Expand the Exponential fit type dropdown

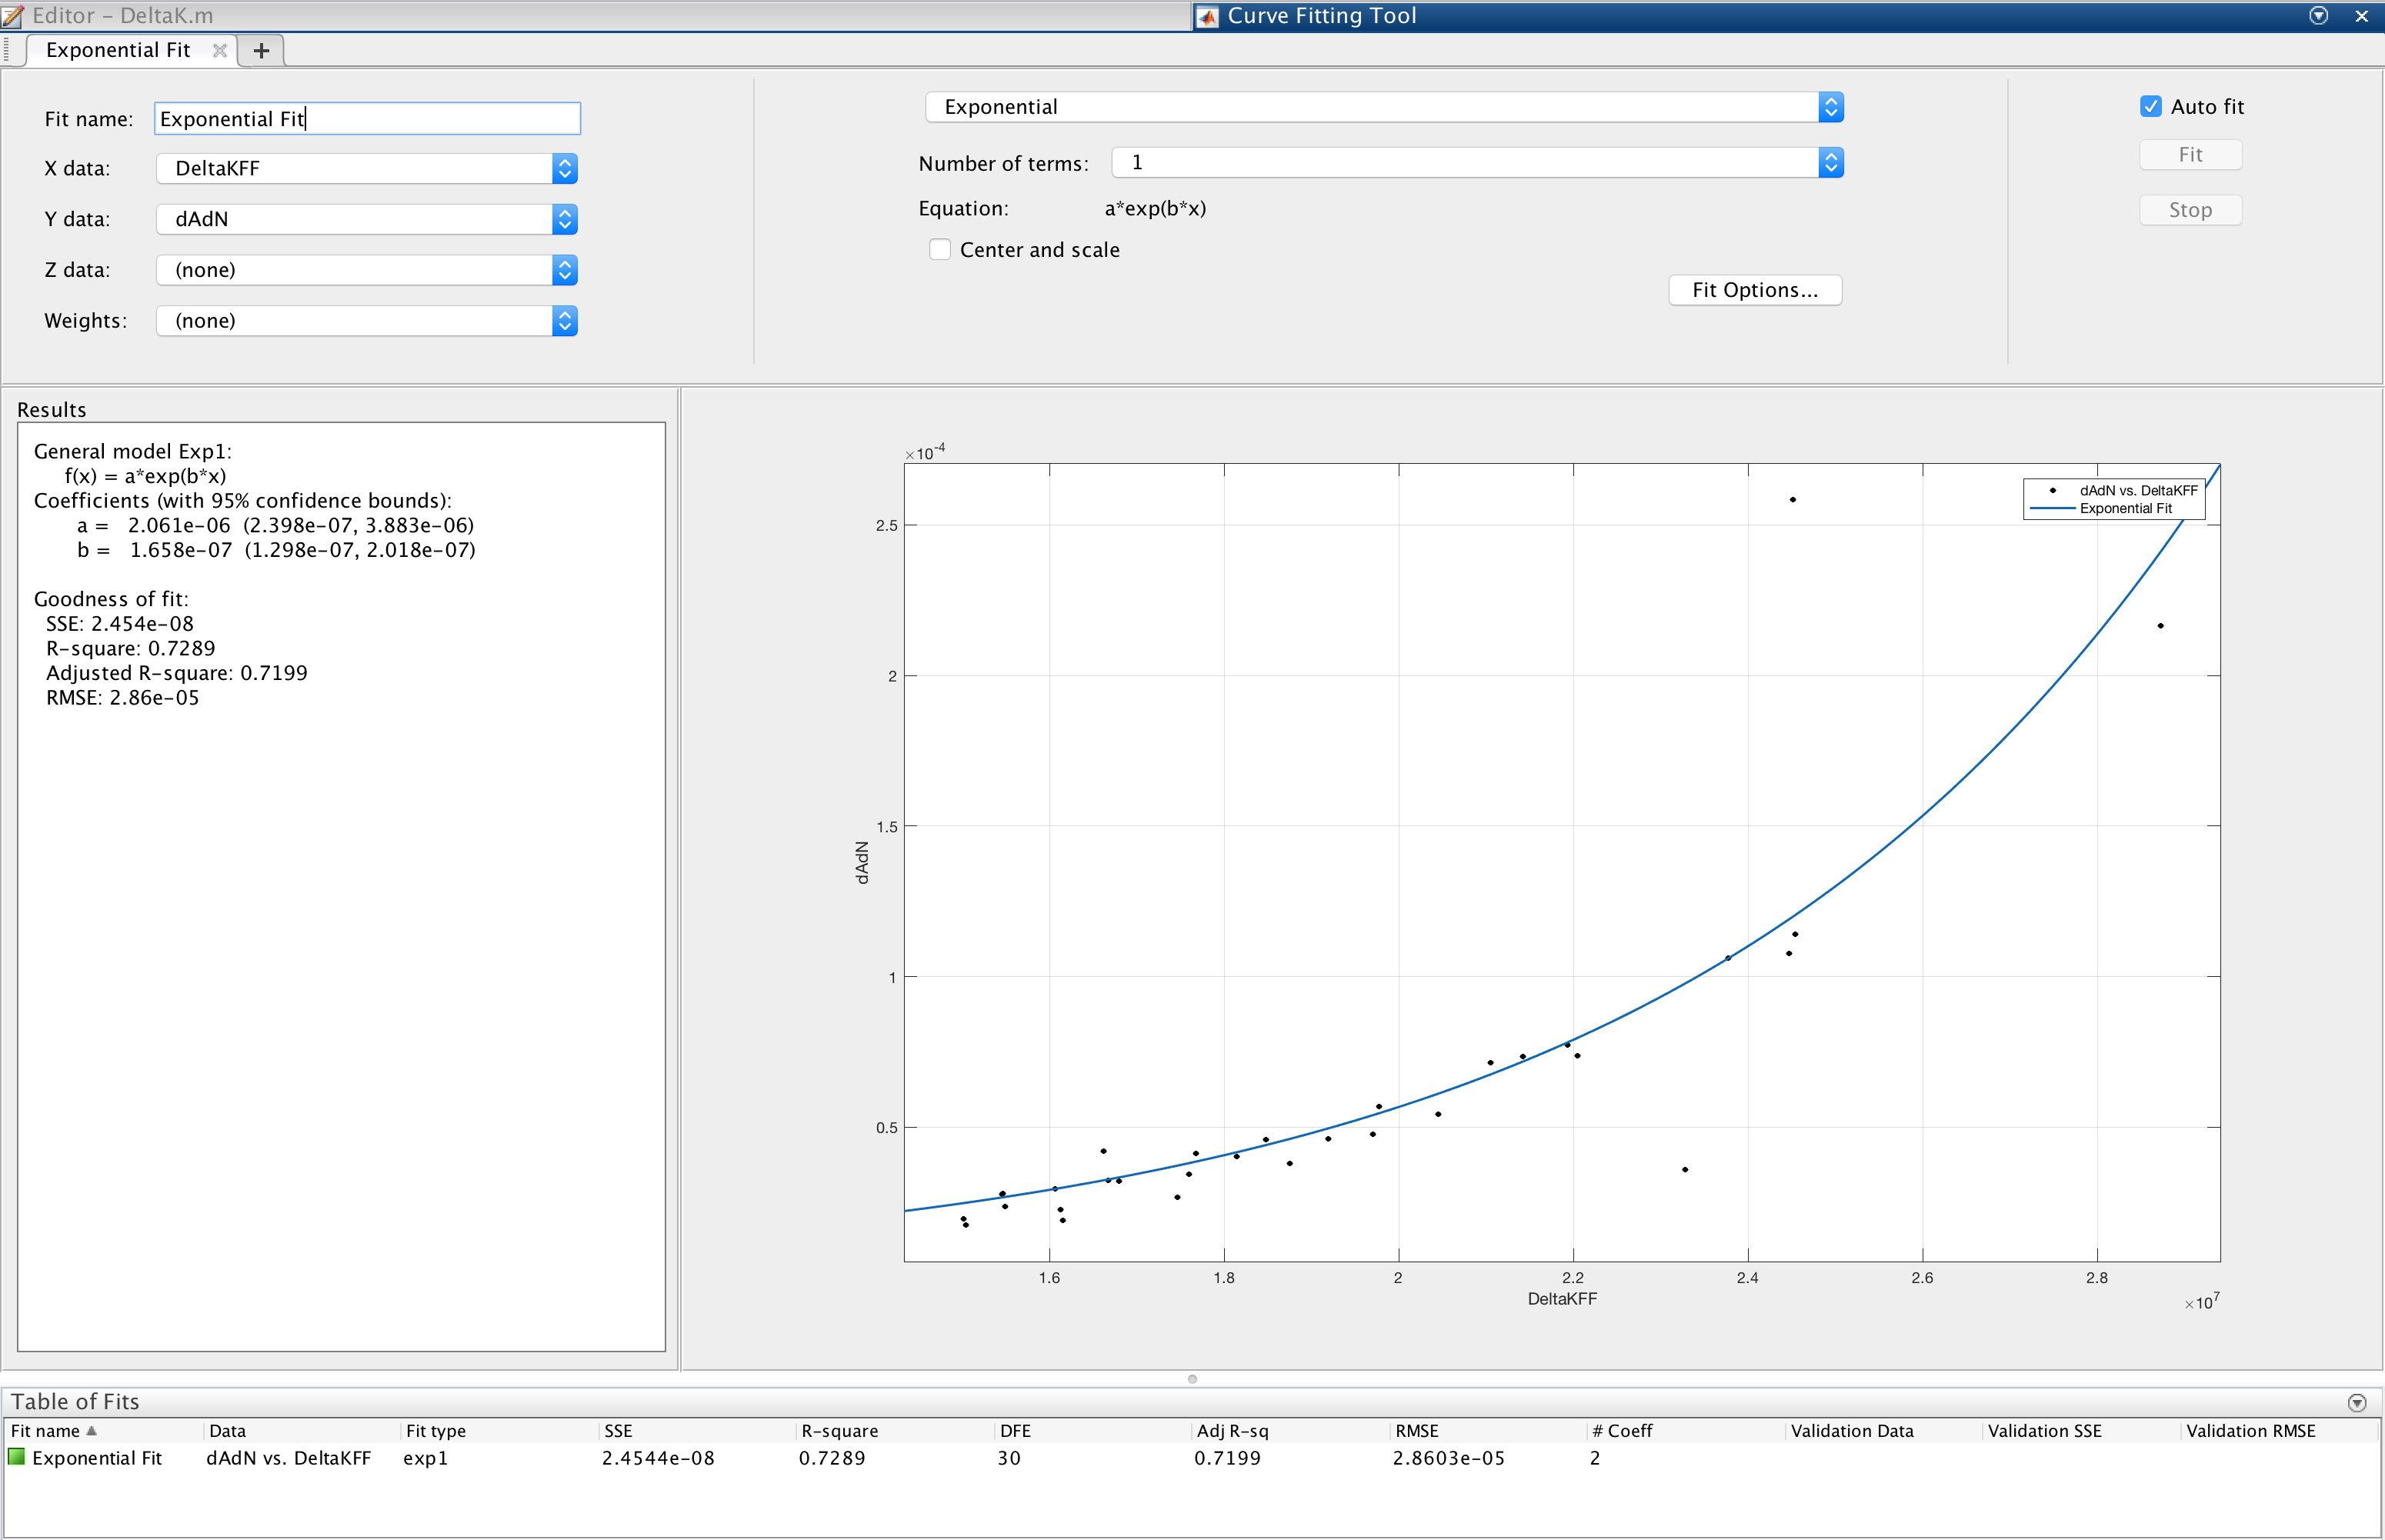[x=1830, y=107]
